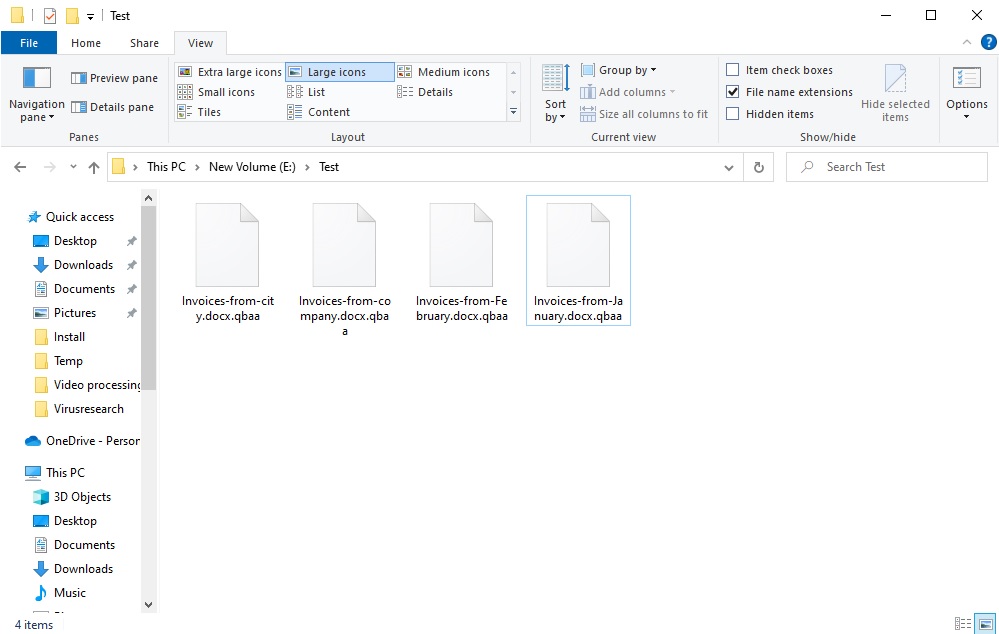This screenshot has width=999, height=634.
Task: Open the recent locations dropdown
Action: pos(73,167)
